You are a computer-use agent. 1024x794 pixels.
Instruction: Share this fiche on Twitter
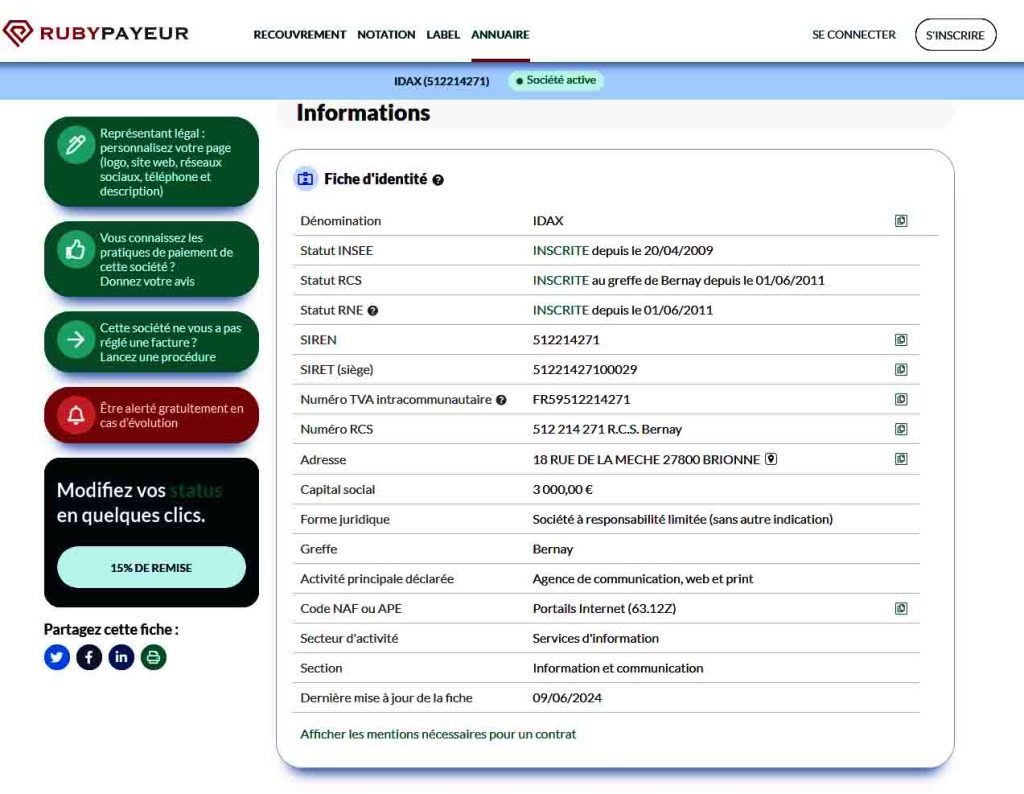(x=57, y=657)
